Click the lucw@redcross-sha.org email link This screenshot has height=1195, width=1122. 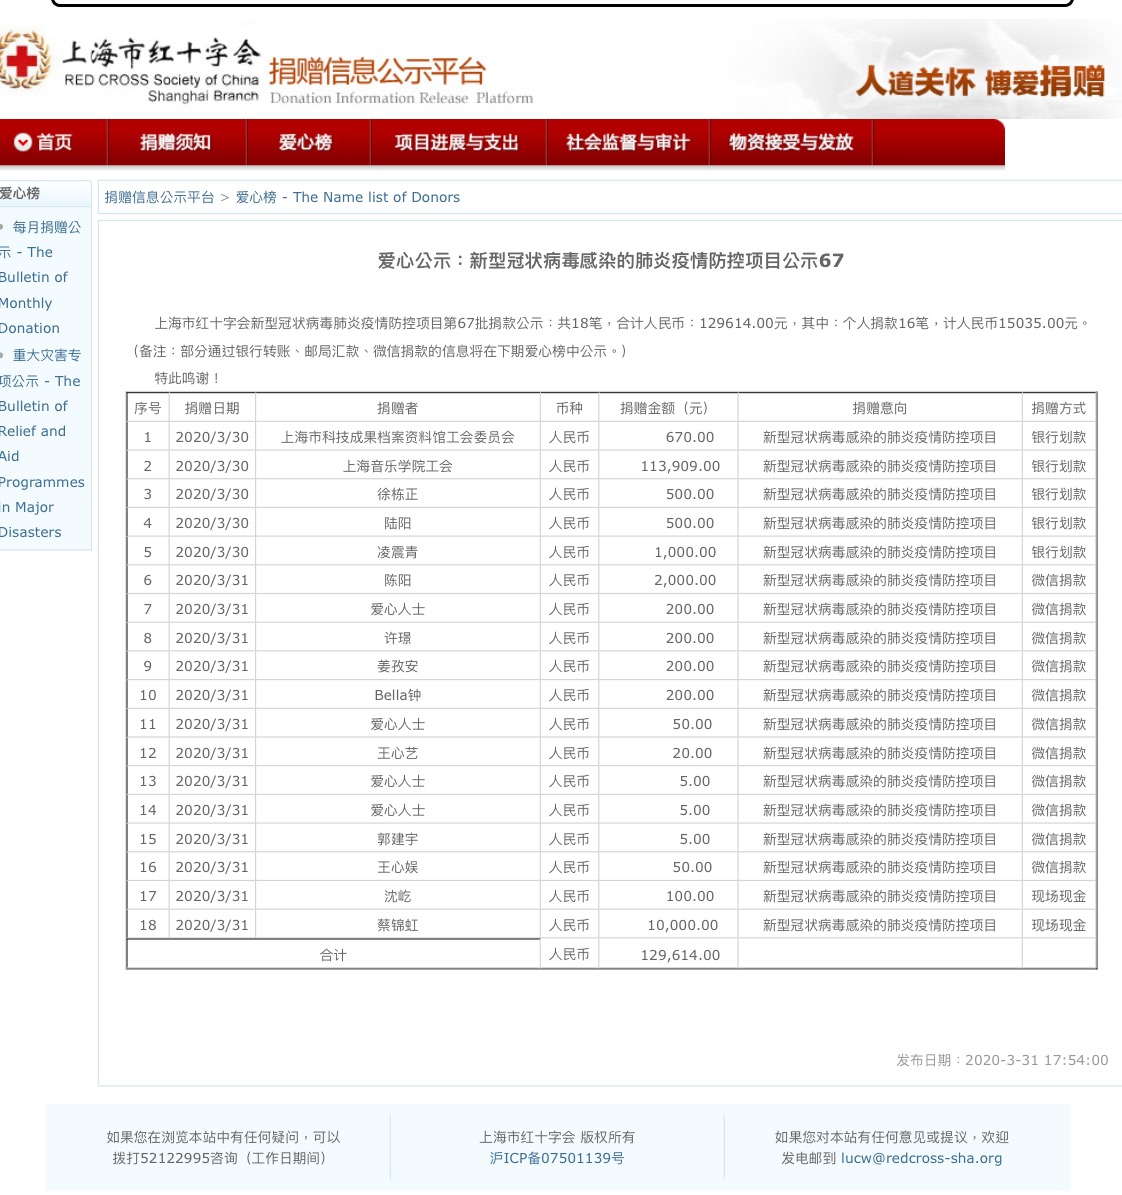(x=921, y=1158)
